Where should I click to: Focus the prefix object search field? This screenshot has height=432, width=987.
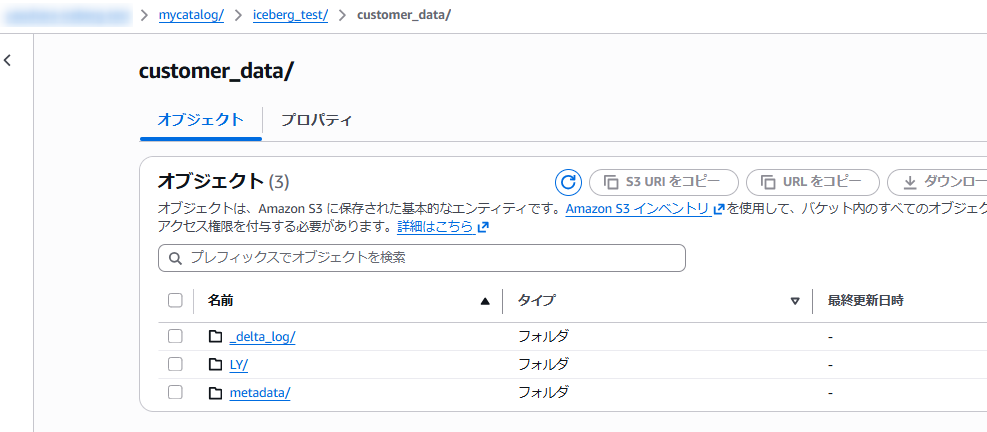coord(430,258)
